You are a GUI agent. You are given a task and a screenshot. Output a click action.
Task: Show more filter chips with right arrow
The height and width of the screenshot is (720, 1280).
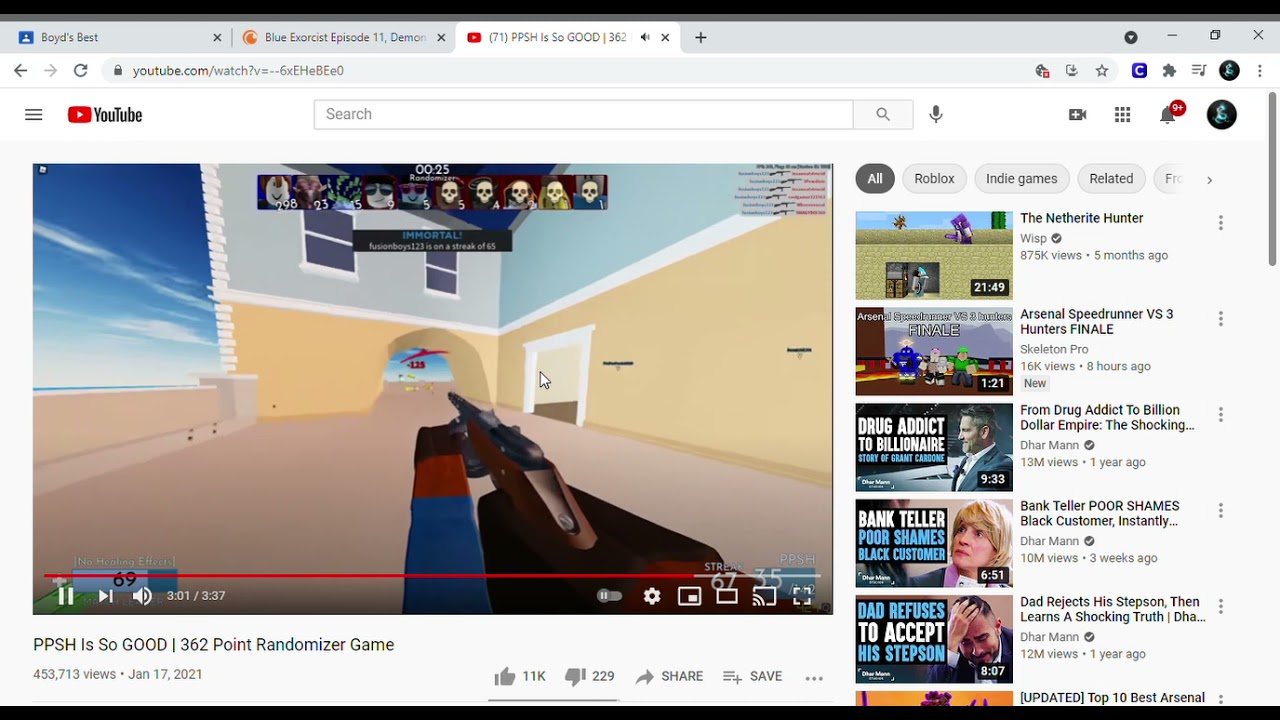coord(1209,180)
